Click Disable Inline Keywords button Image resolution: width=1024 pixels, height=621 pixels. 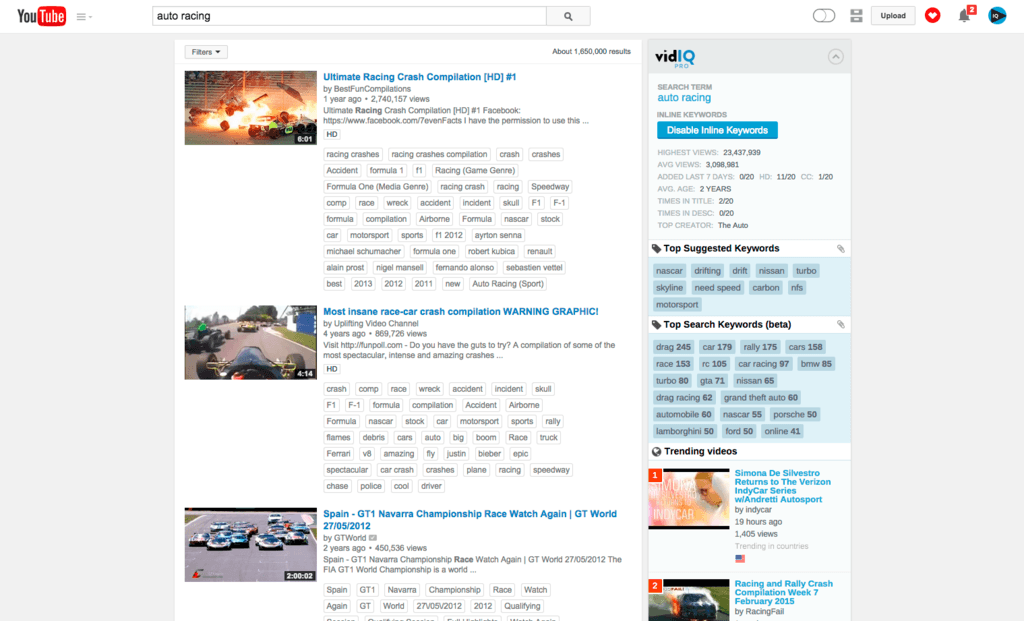click(x=717, y=130)
